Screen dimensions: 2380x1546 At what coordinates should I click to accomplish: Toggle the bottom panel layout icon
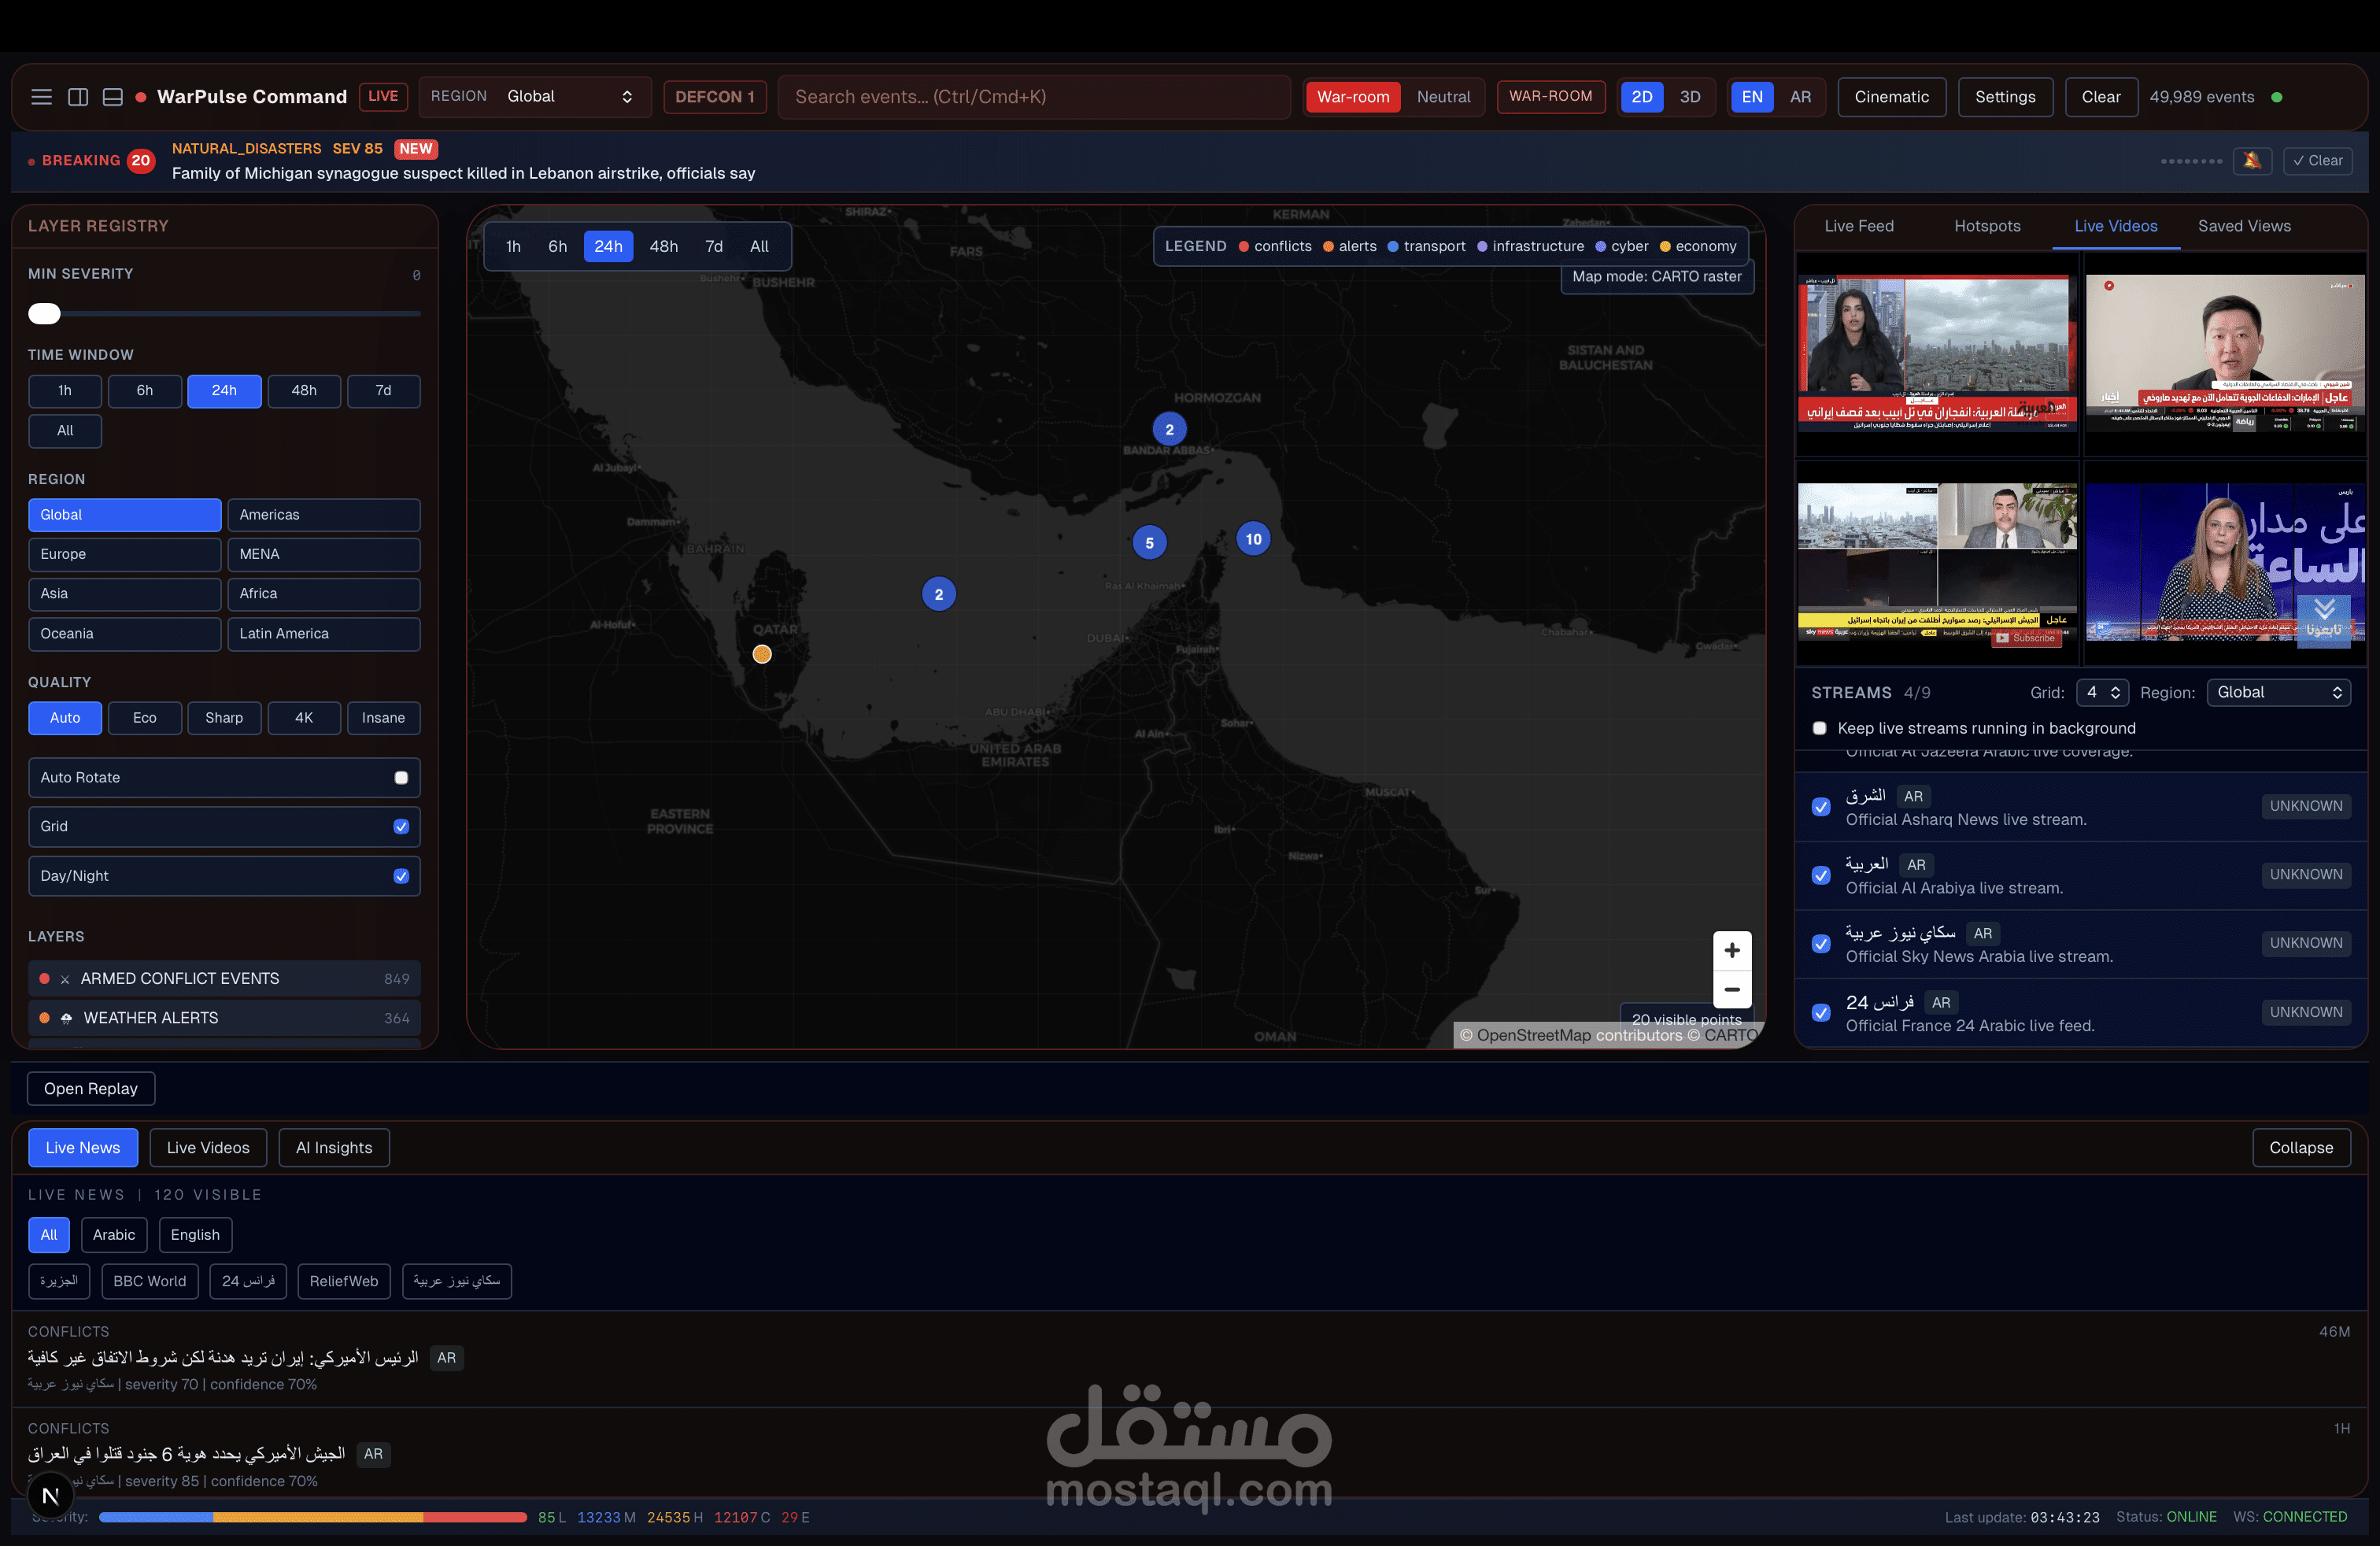[113, 97]
